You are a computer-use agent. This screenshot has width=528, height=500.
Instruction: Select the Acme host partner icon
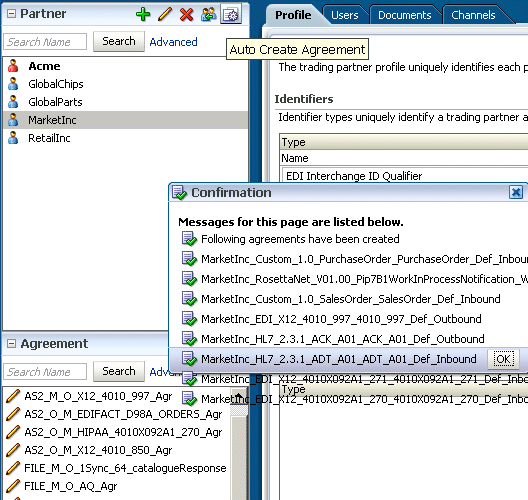(x=13, y=66)
